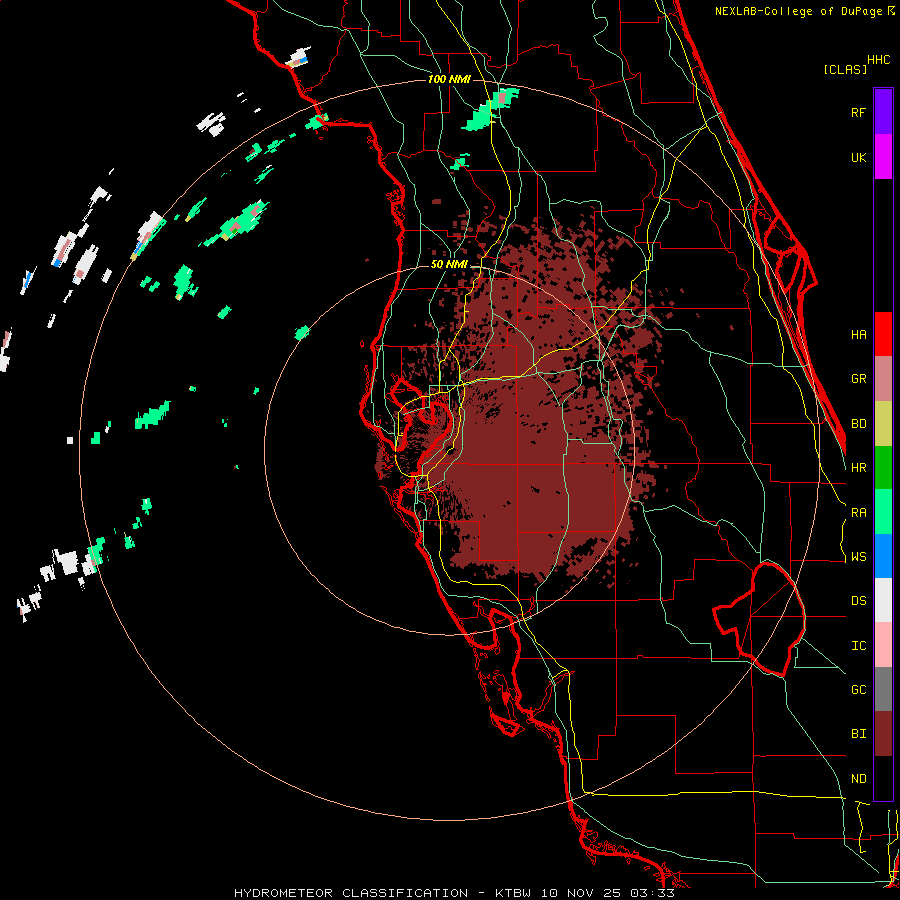Click the DS legend label

[x=858, y=601]
